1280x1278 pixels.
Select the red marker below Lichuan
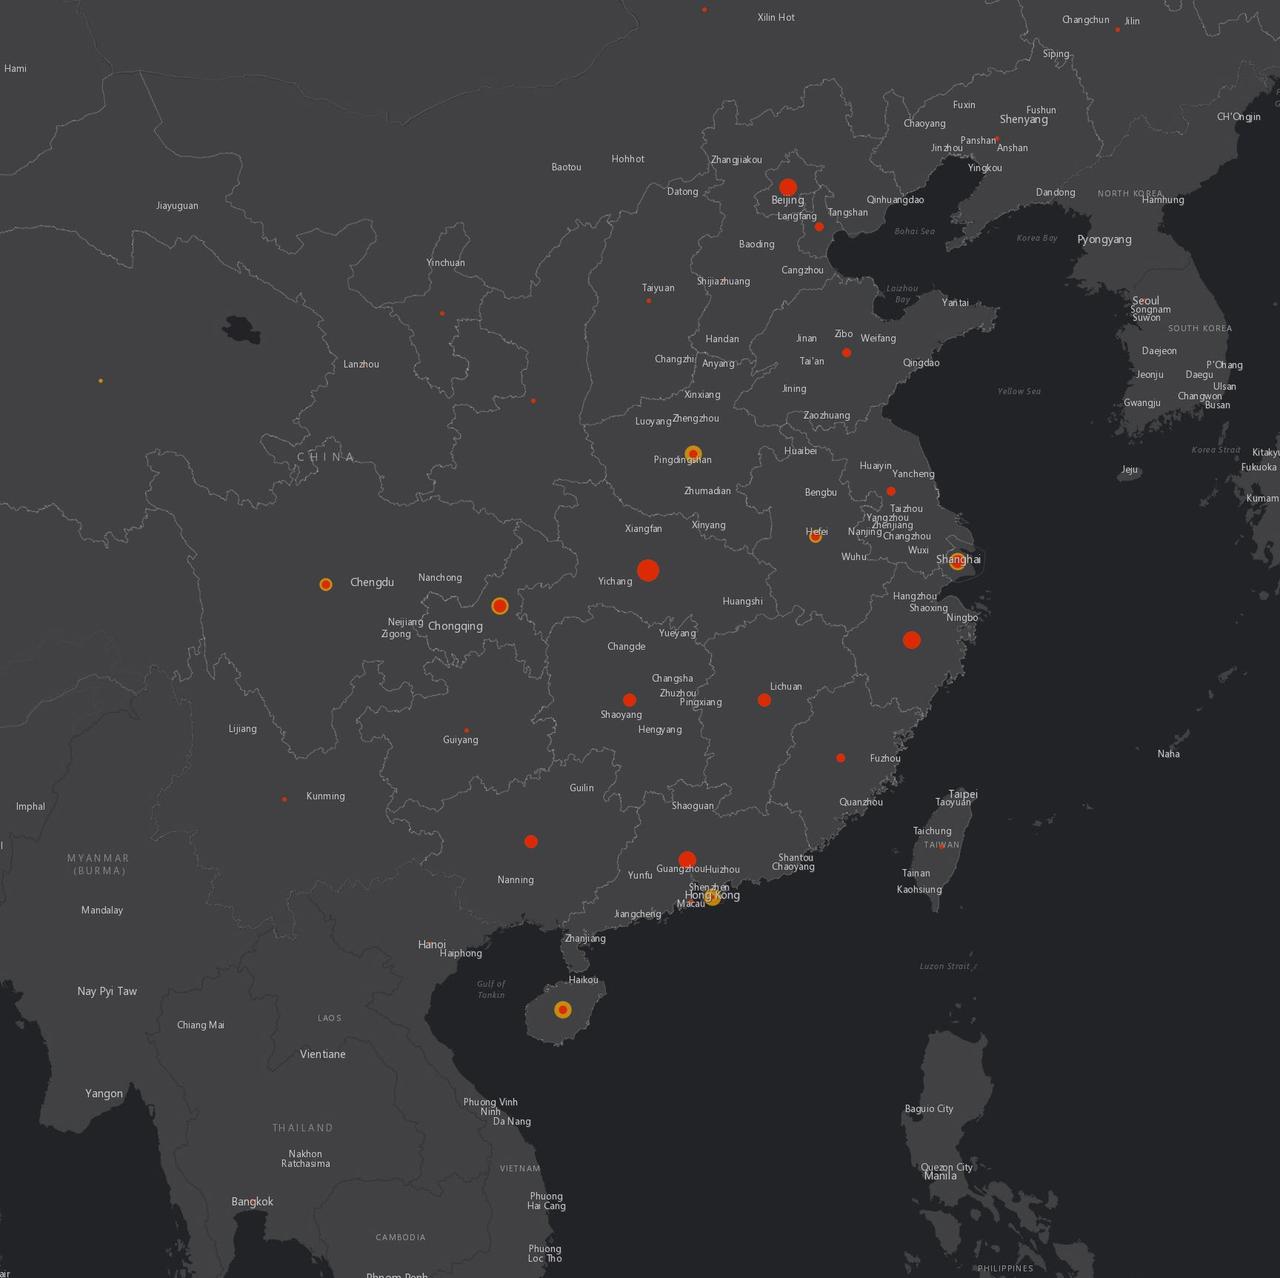tap(764, 700)
